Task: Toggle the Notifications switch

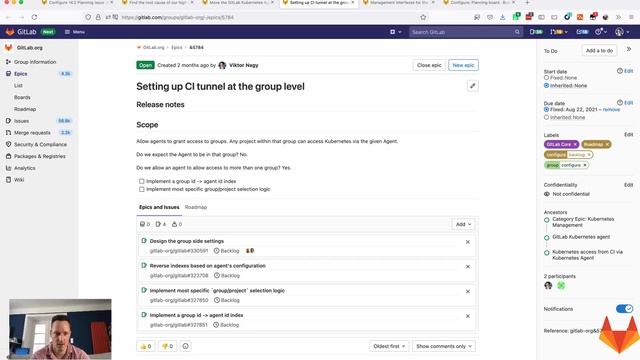Action: [624, 309]
